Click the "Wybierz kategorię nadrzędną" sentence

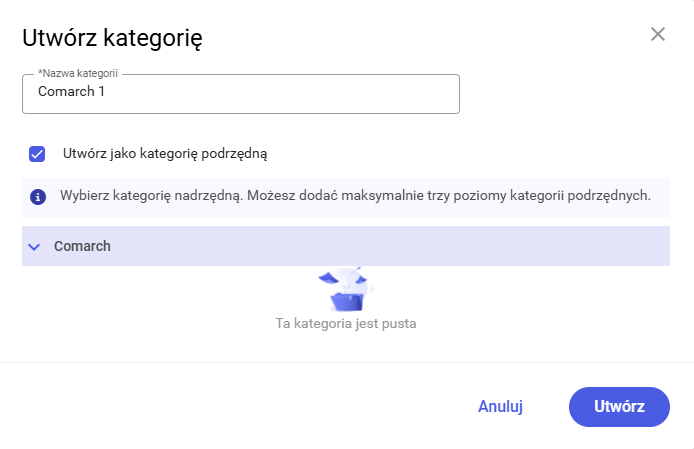click(145, 196)
